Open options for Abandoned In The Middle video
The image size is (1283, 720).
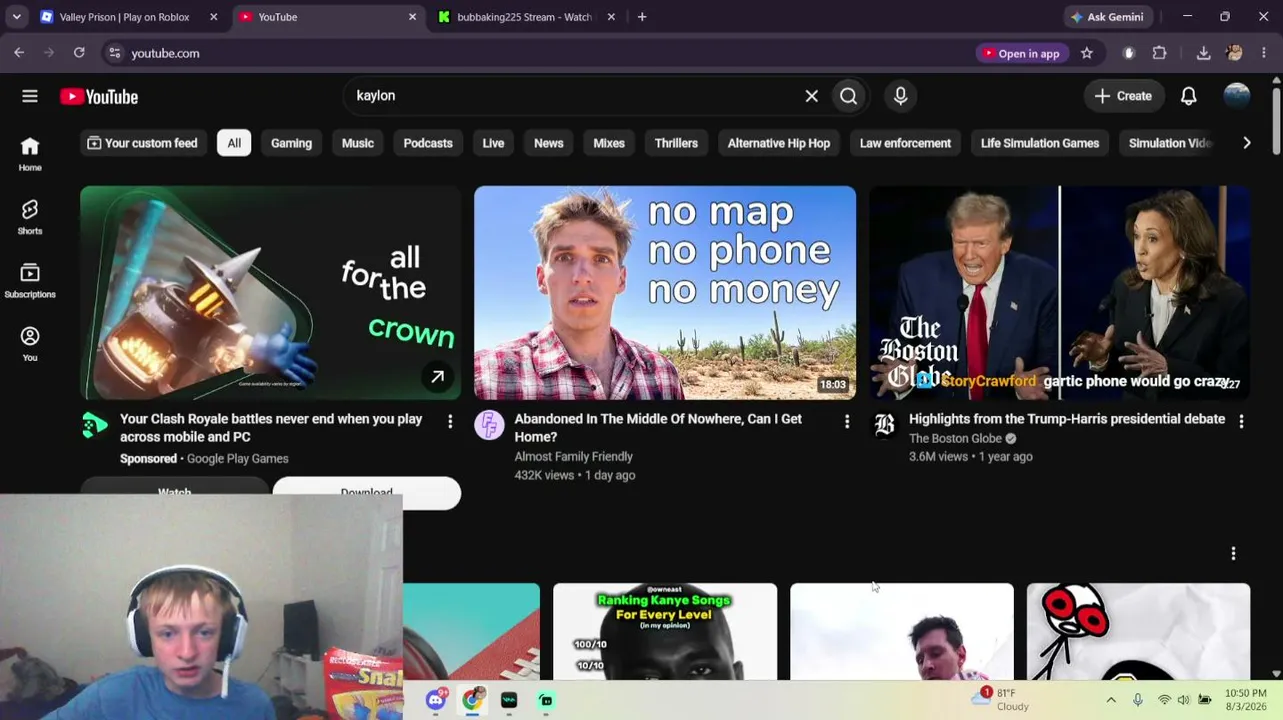(847, 422)
